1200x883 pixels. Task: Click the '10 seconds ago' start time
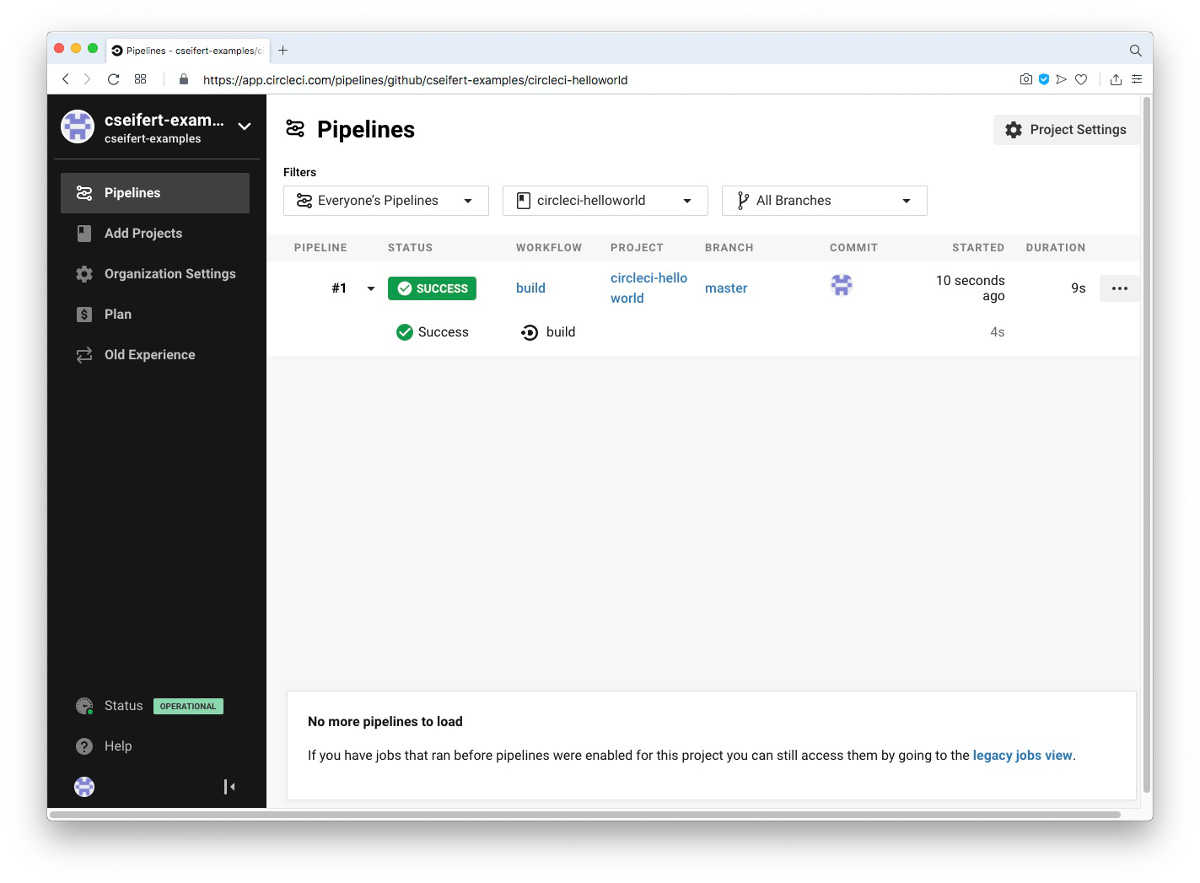pyautogui.click(x=970, y=289)
